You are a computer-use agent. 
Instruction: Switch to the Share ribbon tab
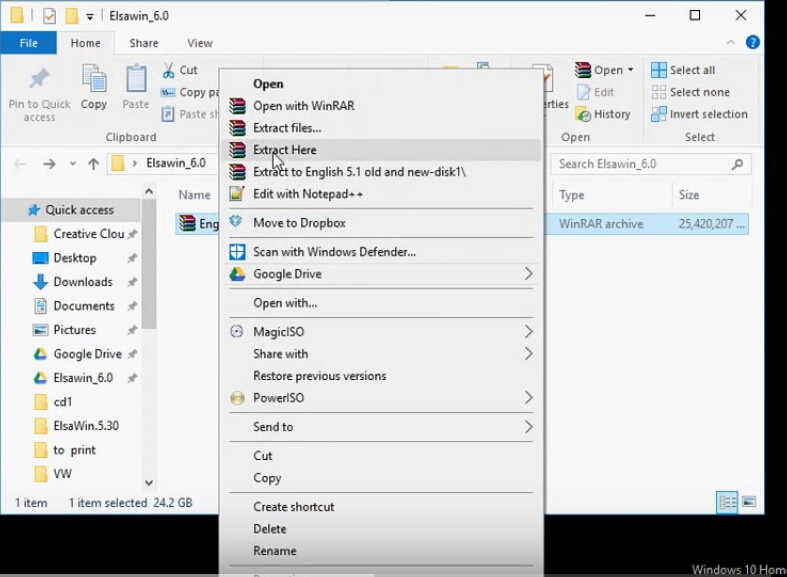[x=144, y=43]
